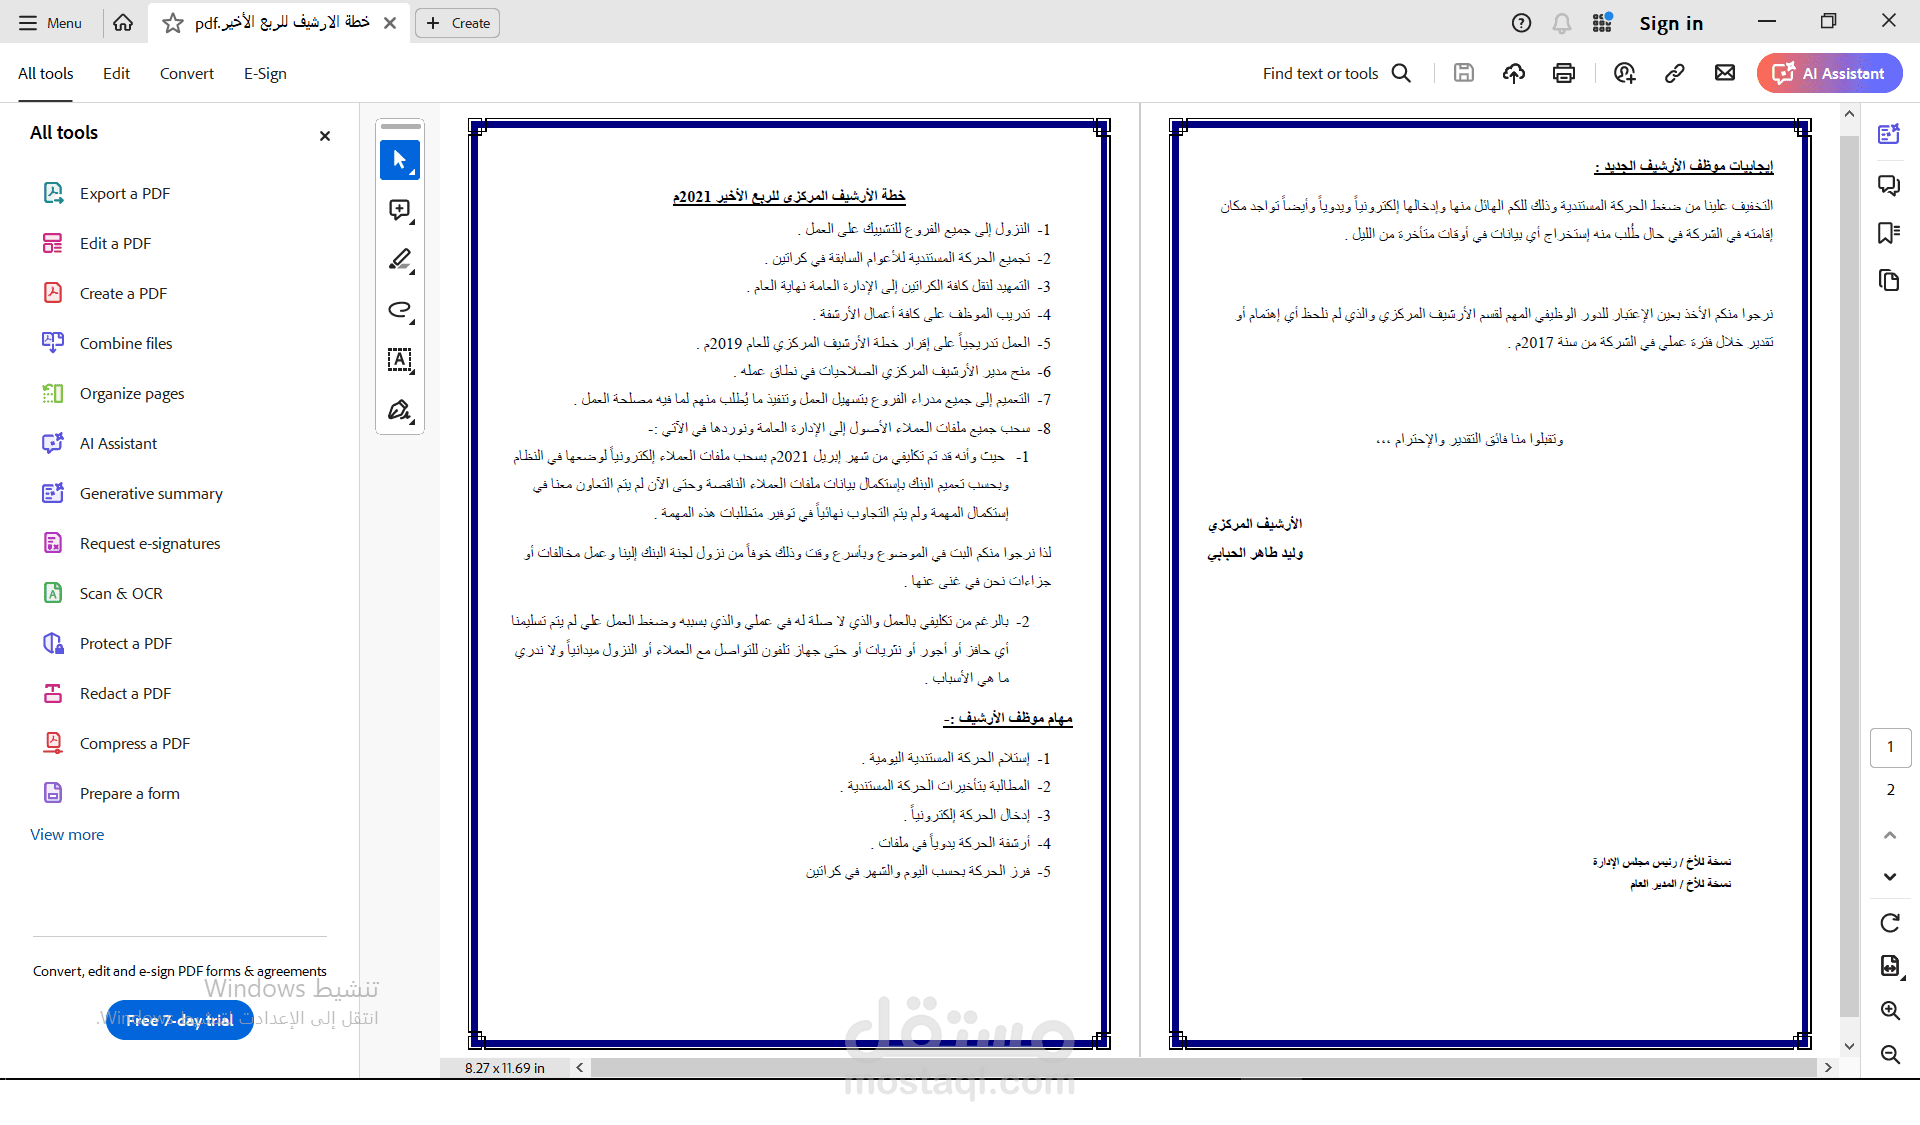
Task: Close the All tools panel
Action: coord(325,136)
